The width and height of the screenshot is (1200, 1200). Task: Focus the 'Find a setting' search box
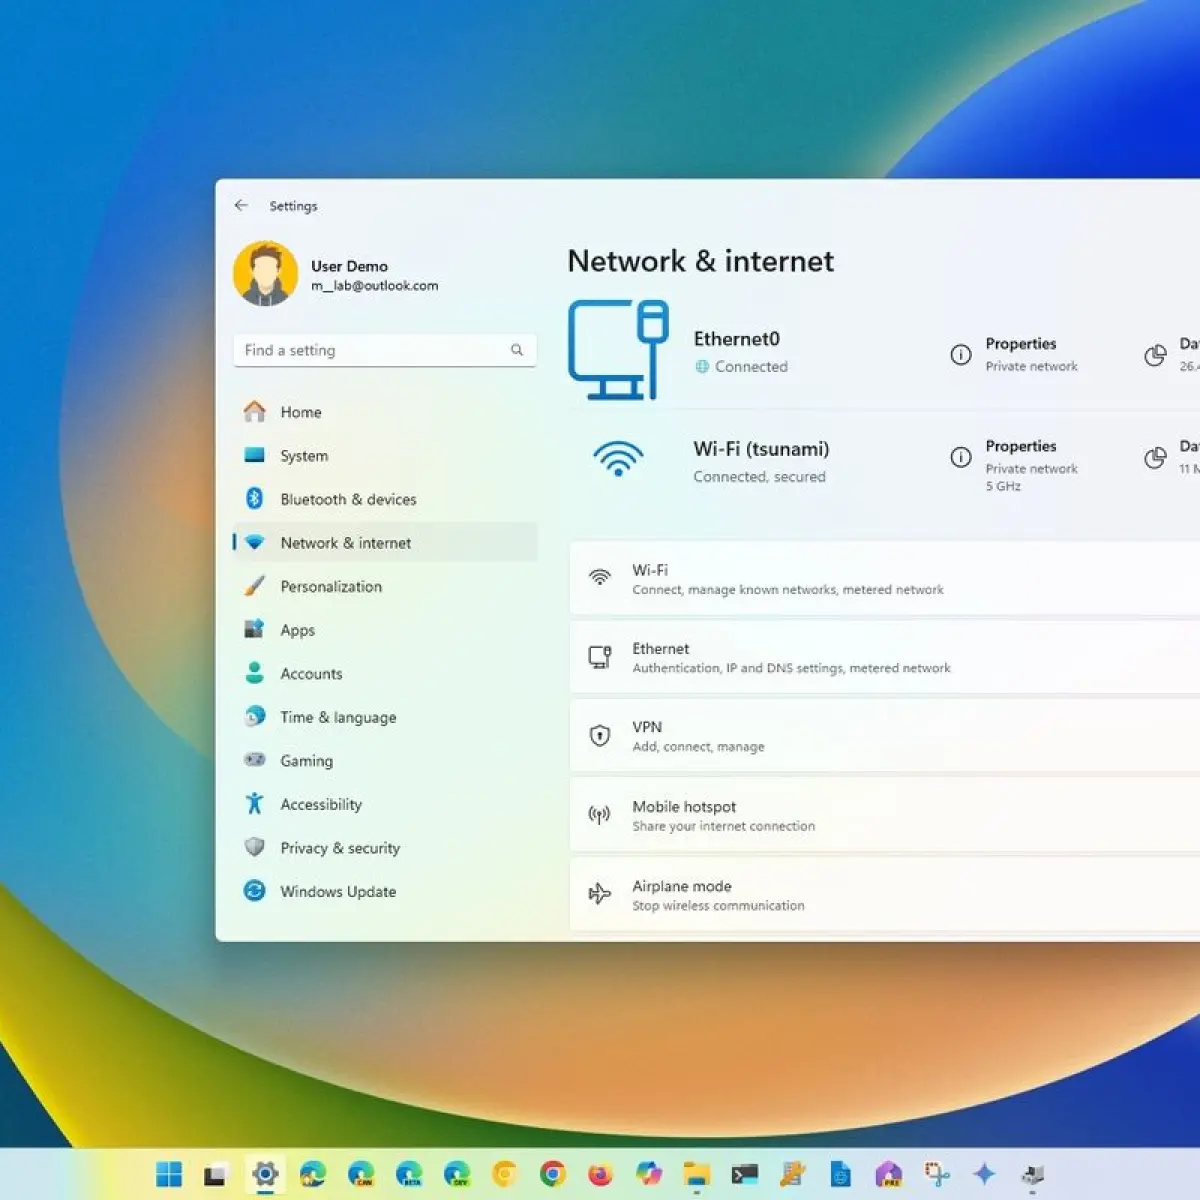(385, 350)
